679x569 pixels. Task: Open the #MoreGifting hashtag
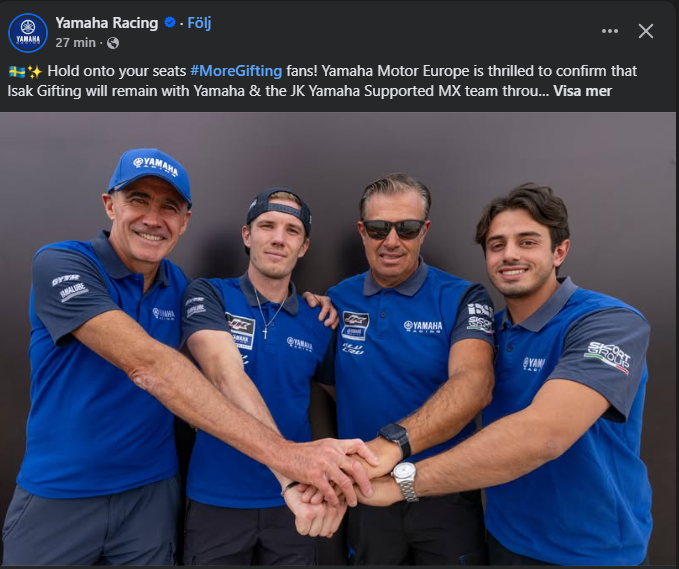(x=236, y=71)
